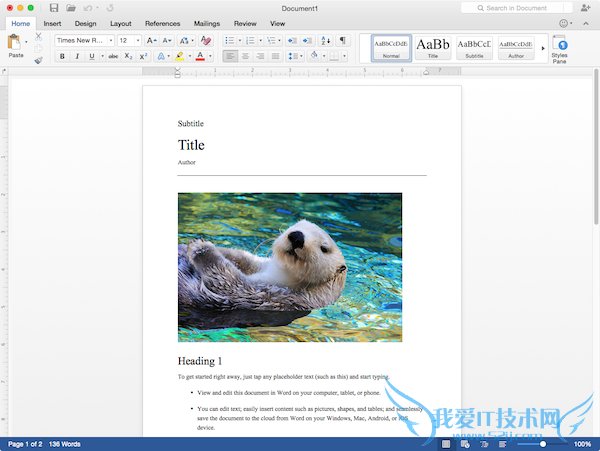Click the Sort A-Z icon
600x451 pixels.
point(326,40)
